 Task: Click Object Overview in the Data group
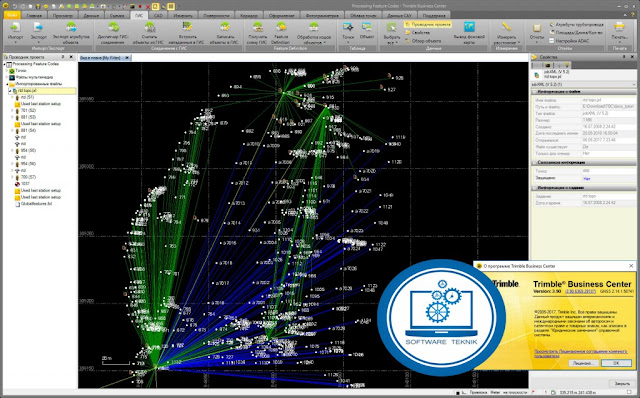(423, 41)
